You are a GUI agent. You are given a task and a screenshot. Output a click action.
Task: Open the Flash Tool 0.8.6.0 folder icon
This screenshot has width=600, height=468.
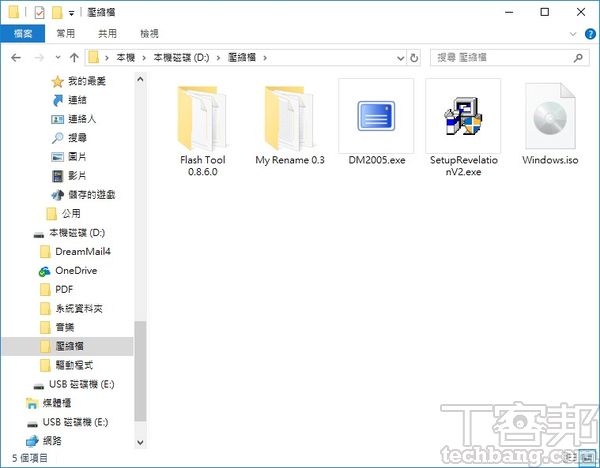pyautogui.click(x=202, y=118)
